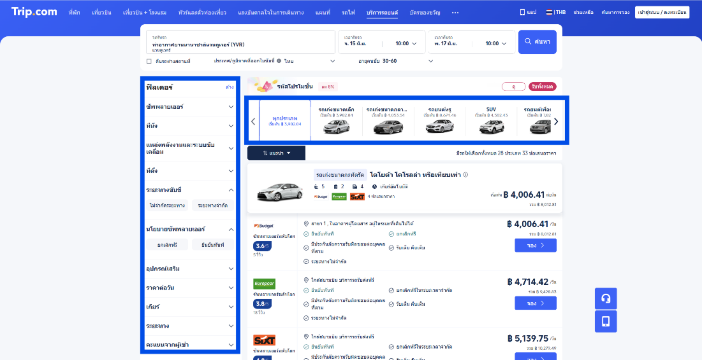702x360 pixels.
Task: Open the driver age 30-60 dropdown
Action: pos(396,61)
